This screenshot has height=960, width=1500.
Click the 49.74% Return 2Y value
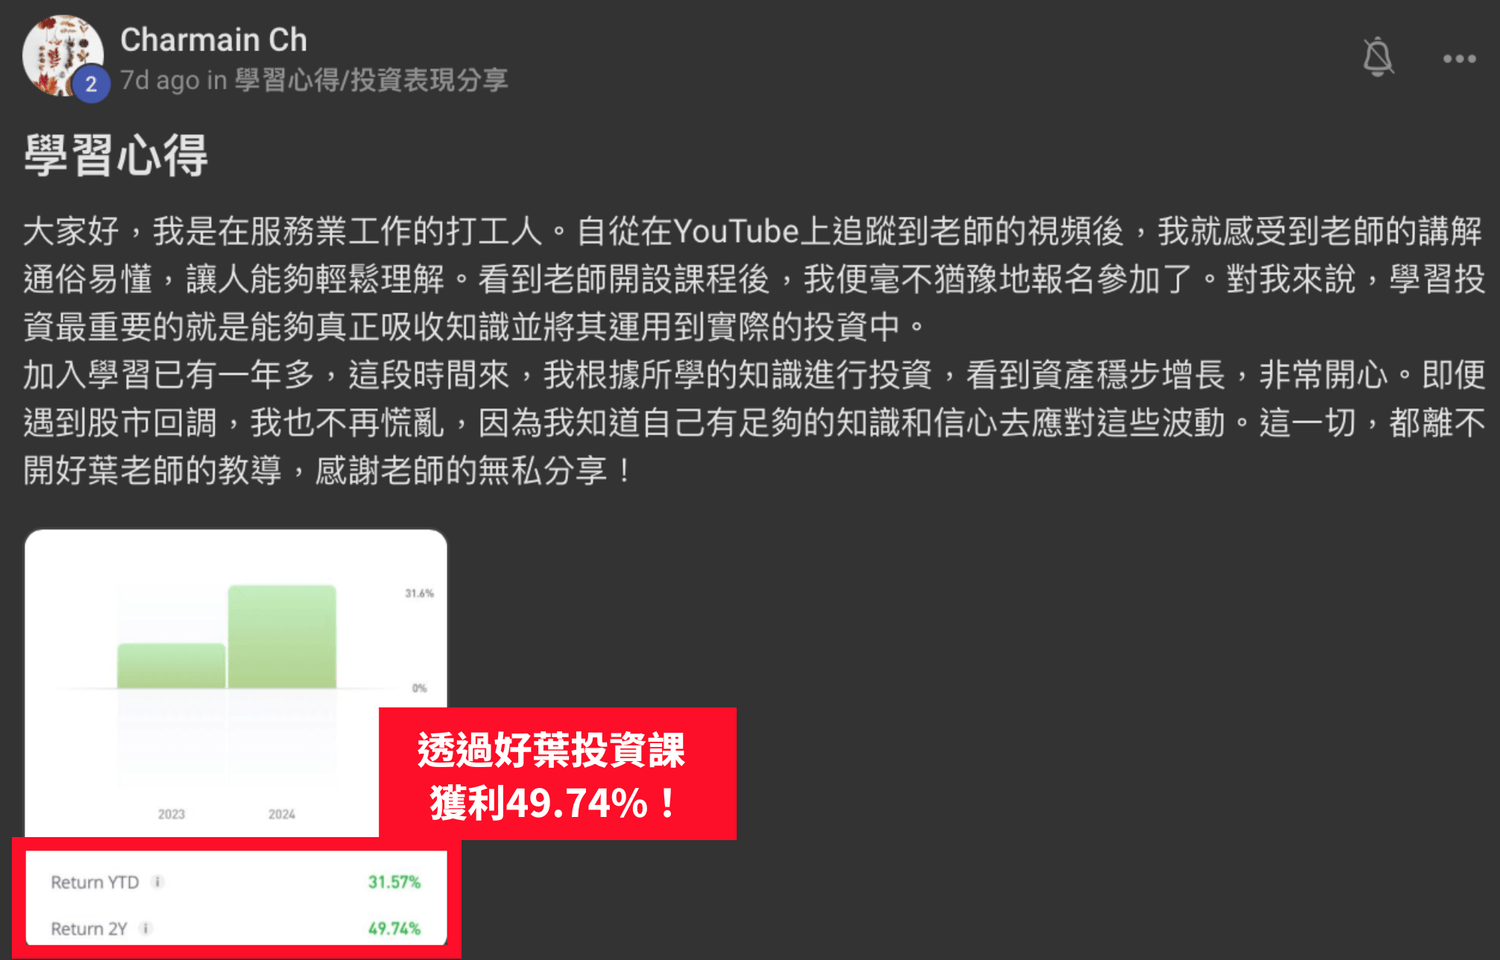pos(394,928)
